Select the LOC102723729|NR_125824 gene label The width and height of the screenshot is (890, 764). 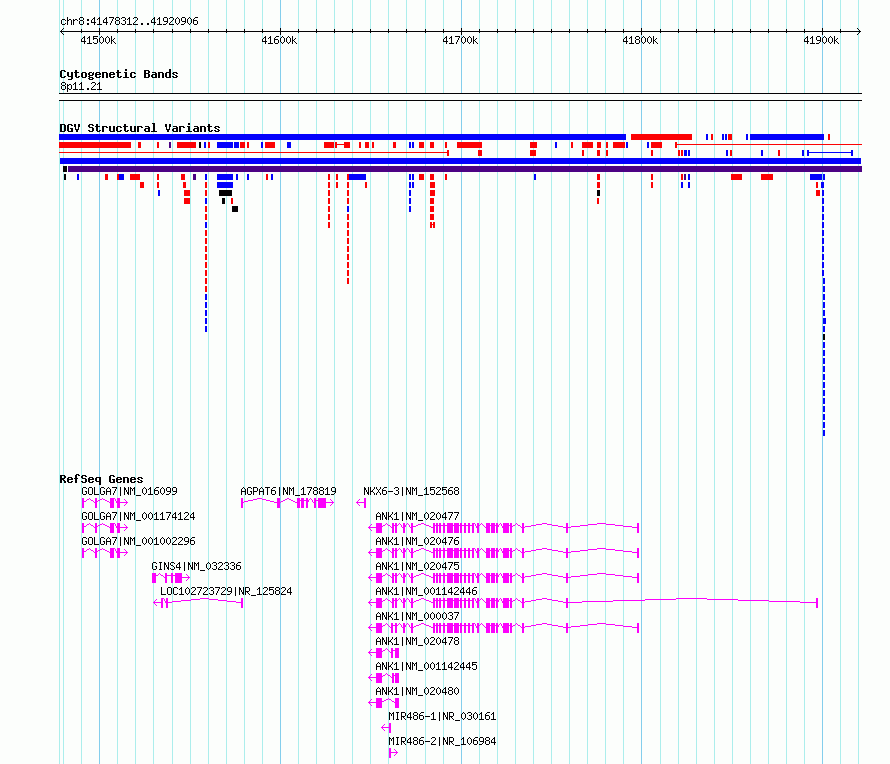[x=226, y=591]
